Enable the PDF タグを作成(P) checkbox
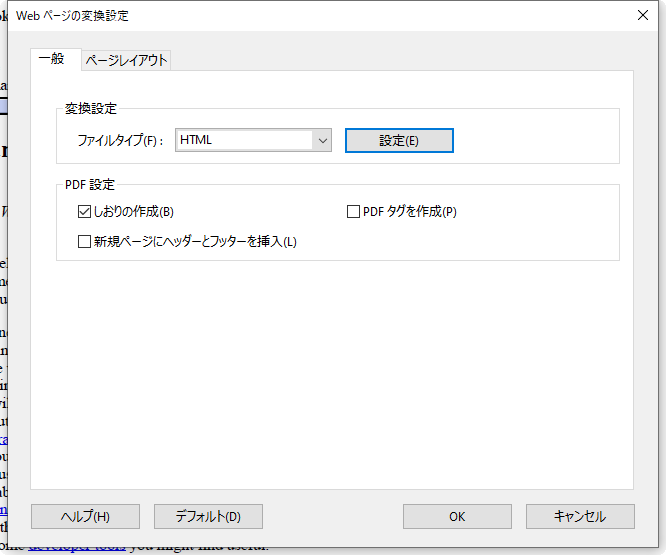666x555 pixels. coord(353,212)
